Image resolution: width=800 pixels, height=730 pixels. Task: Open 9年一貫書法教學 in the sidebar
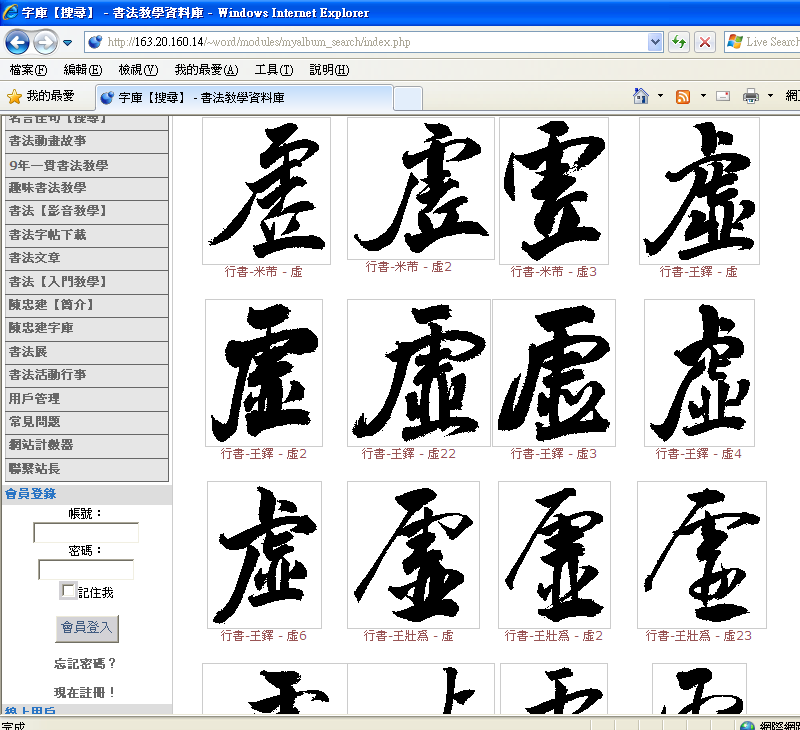[87, 165]
